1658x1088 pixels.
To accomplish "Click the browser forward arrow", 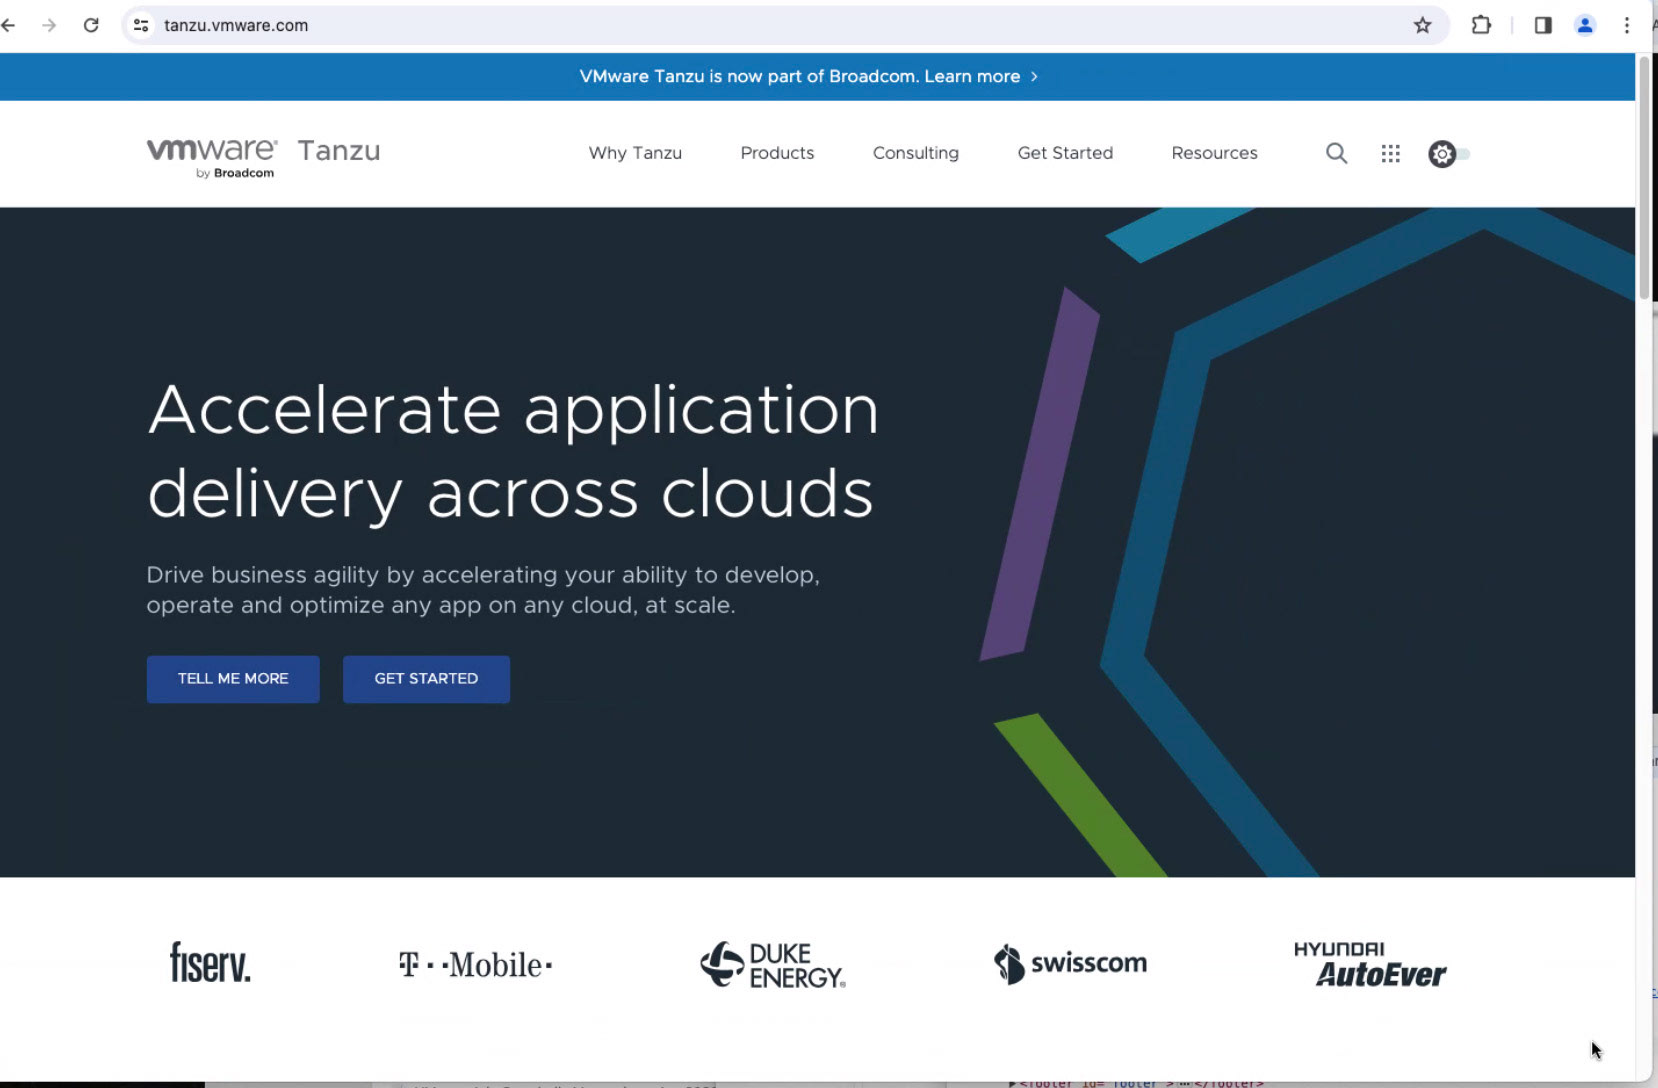I will click(49, 25).
